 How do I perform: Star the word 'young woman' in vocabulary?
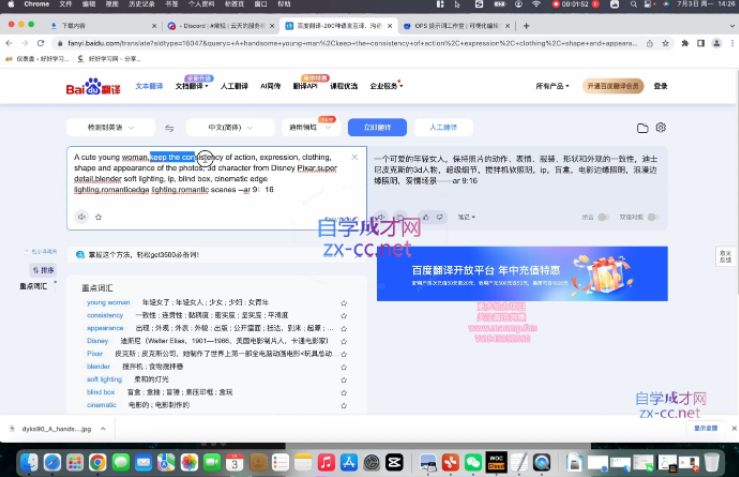pyautogui.click(x=344, y=302)
